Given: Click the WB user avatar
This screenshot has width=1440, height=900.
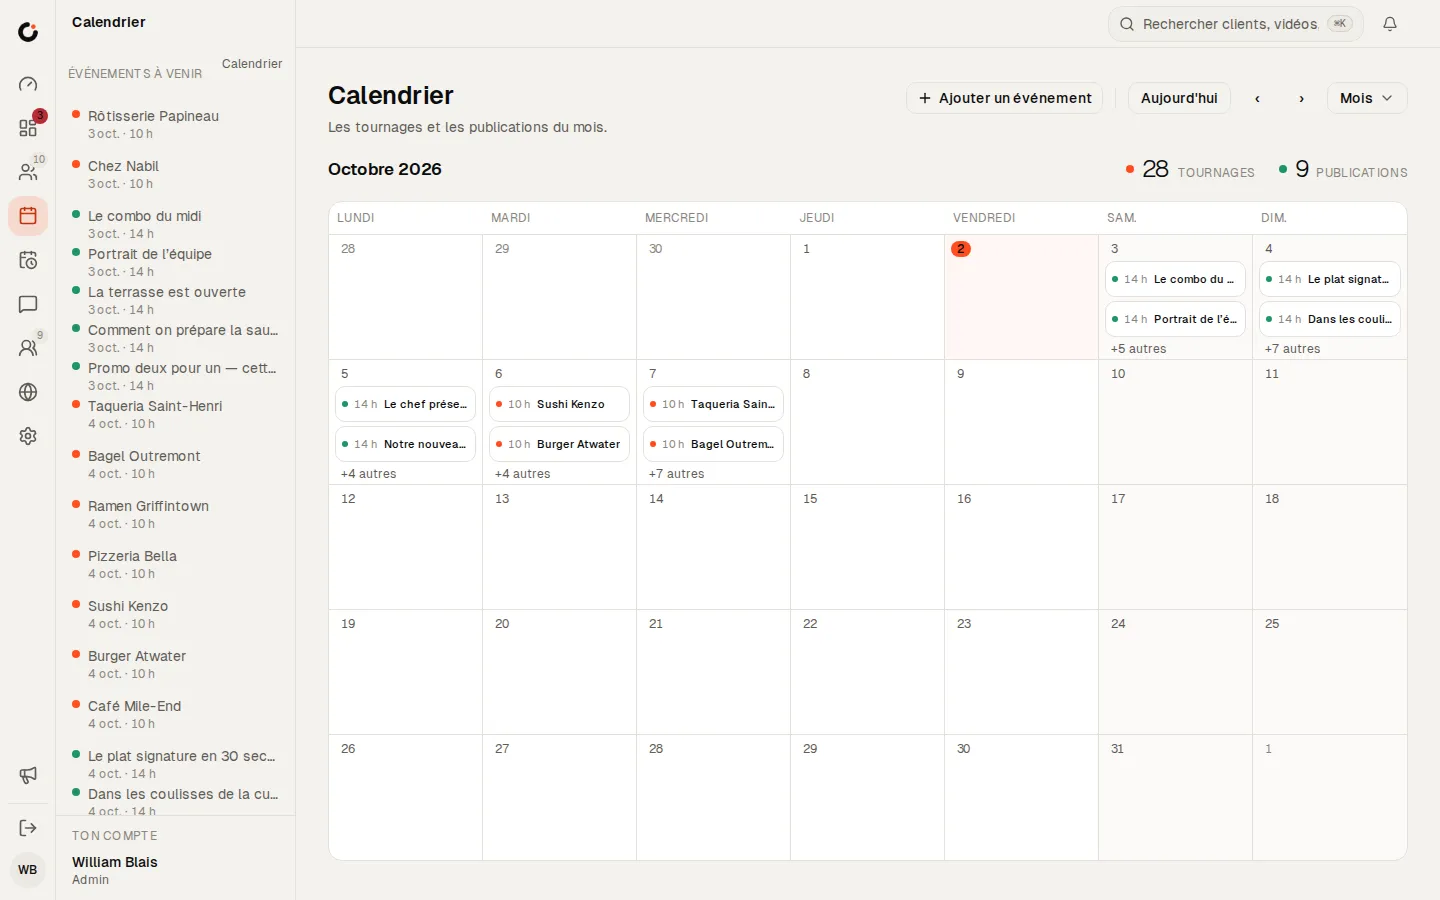Looking at the screenshot, I should pyautogui.click(x=28, y=870).
